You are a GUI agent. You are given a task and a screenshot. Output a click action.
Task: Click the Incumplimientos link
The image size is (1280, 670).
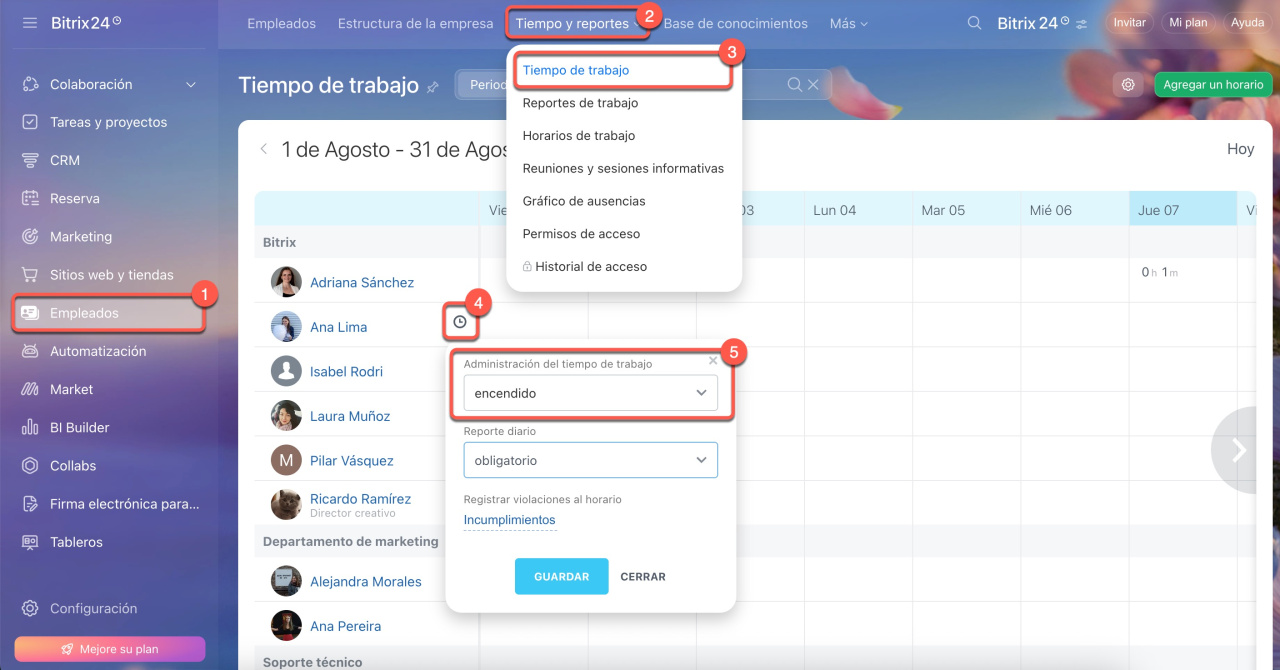(509, 520)
